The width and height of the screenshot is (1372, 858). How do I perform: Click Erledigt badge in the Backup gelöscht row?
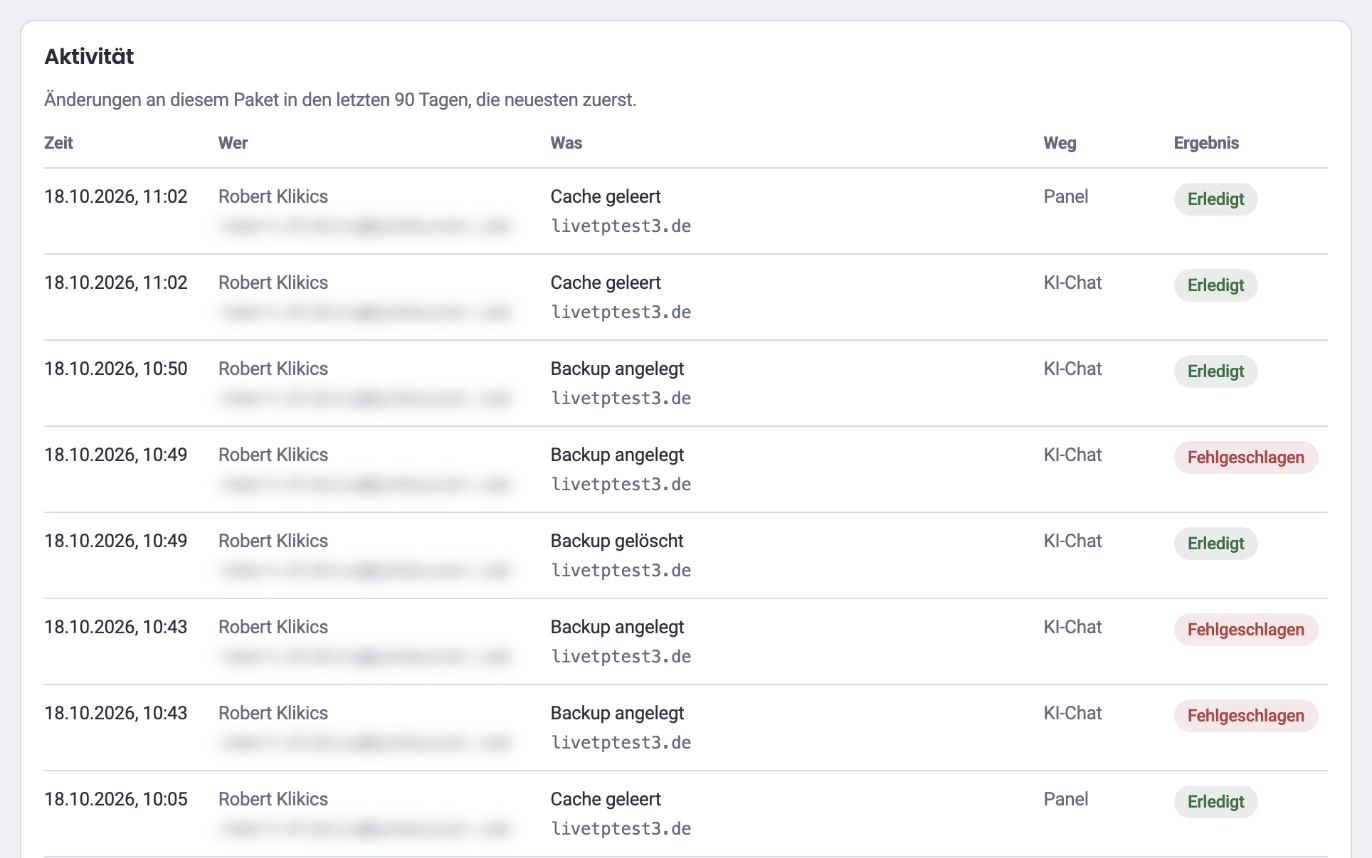[1216, 544]
